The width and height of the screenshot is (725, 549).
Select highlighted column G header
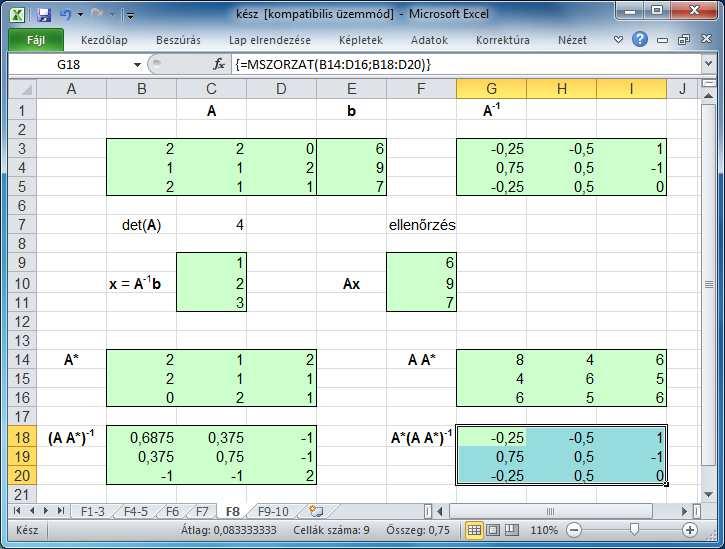pos(492,88)
